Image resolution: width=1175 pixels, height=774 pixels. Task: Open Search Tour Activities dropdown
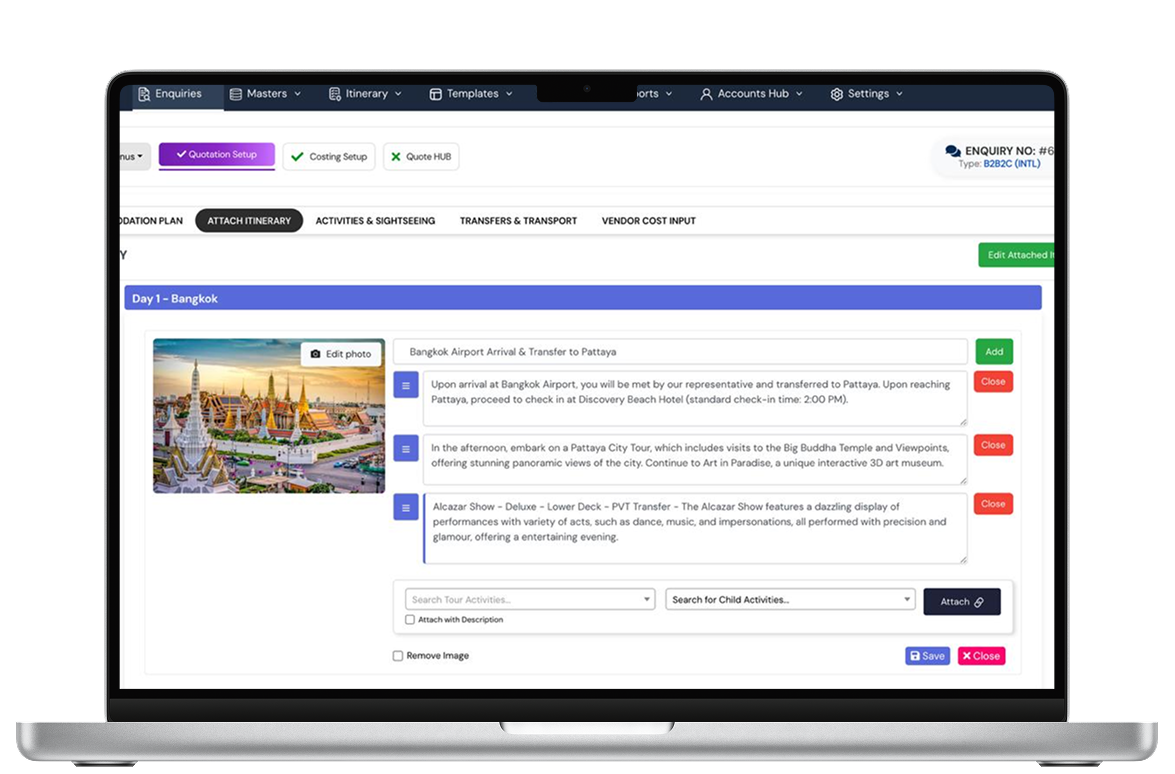[x=530, y=600]
